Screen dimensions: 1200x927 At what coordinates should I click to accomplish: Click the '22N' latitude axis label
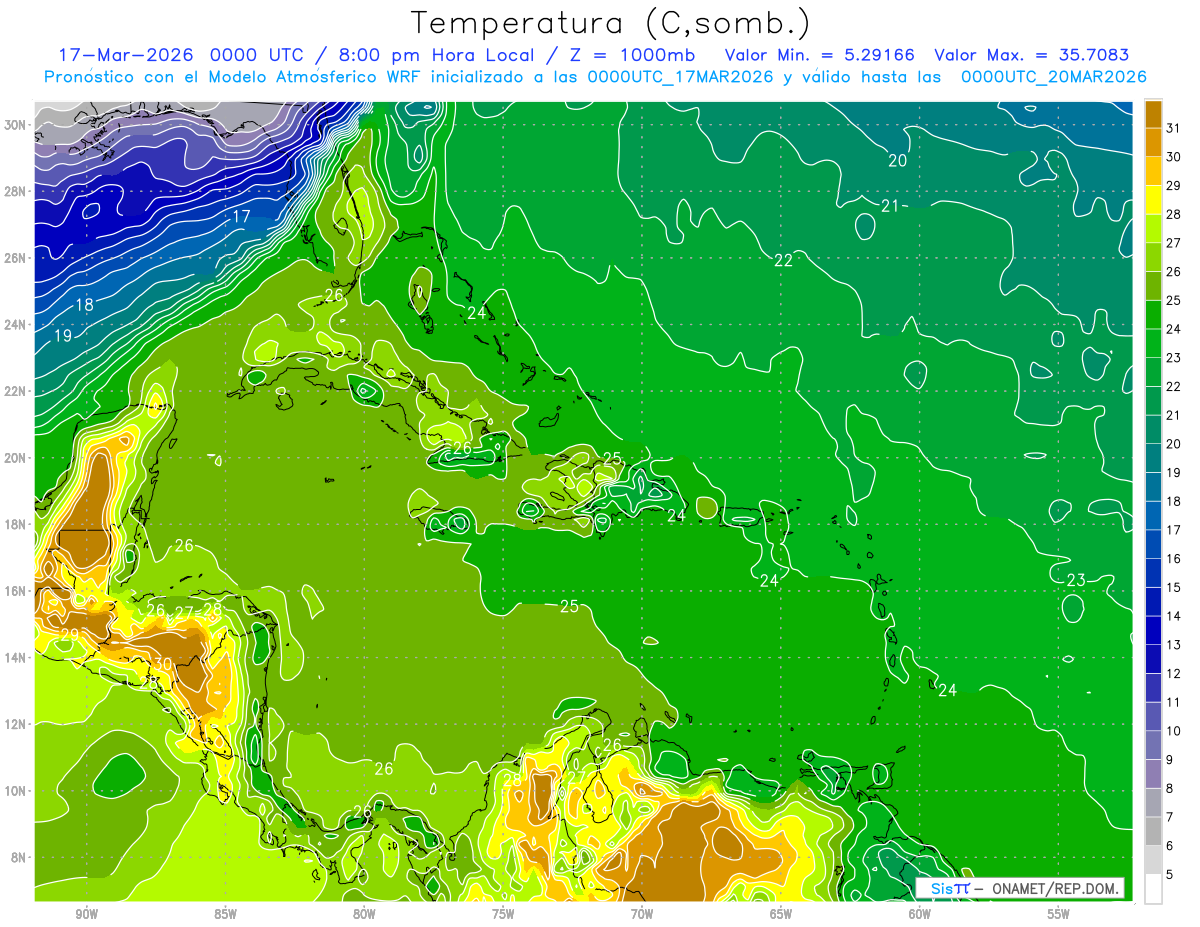pyautogui.click(x=15, y=391)
